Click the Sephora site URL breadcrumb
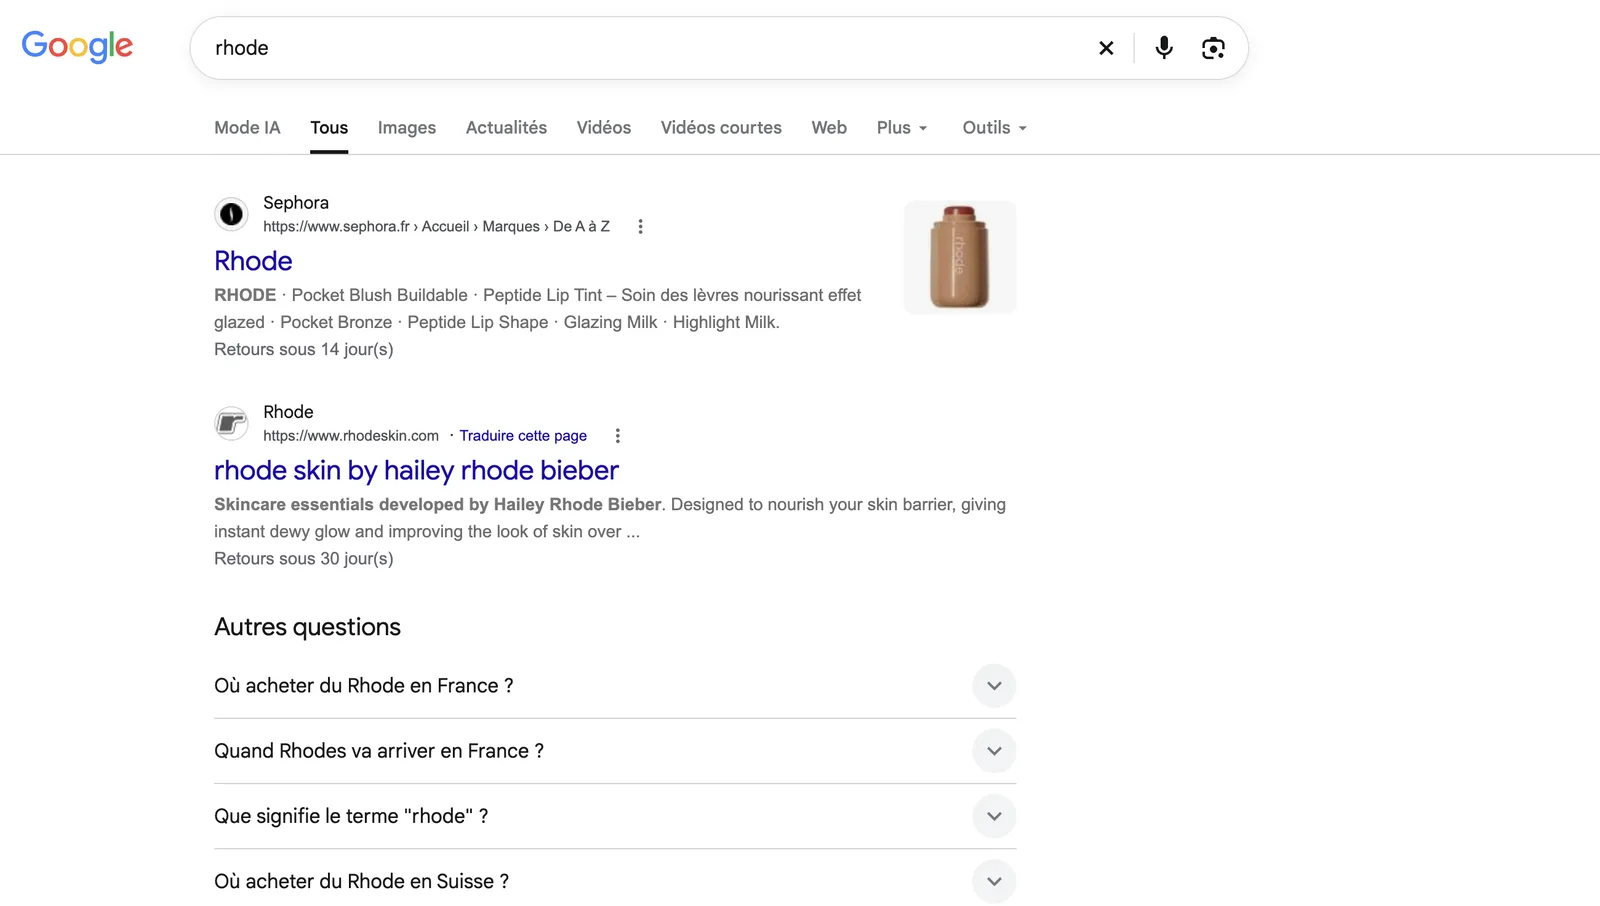 436,227
